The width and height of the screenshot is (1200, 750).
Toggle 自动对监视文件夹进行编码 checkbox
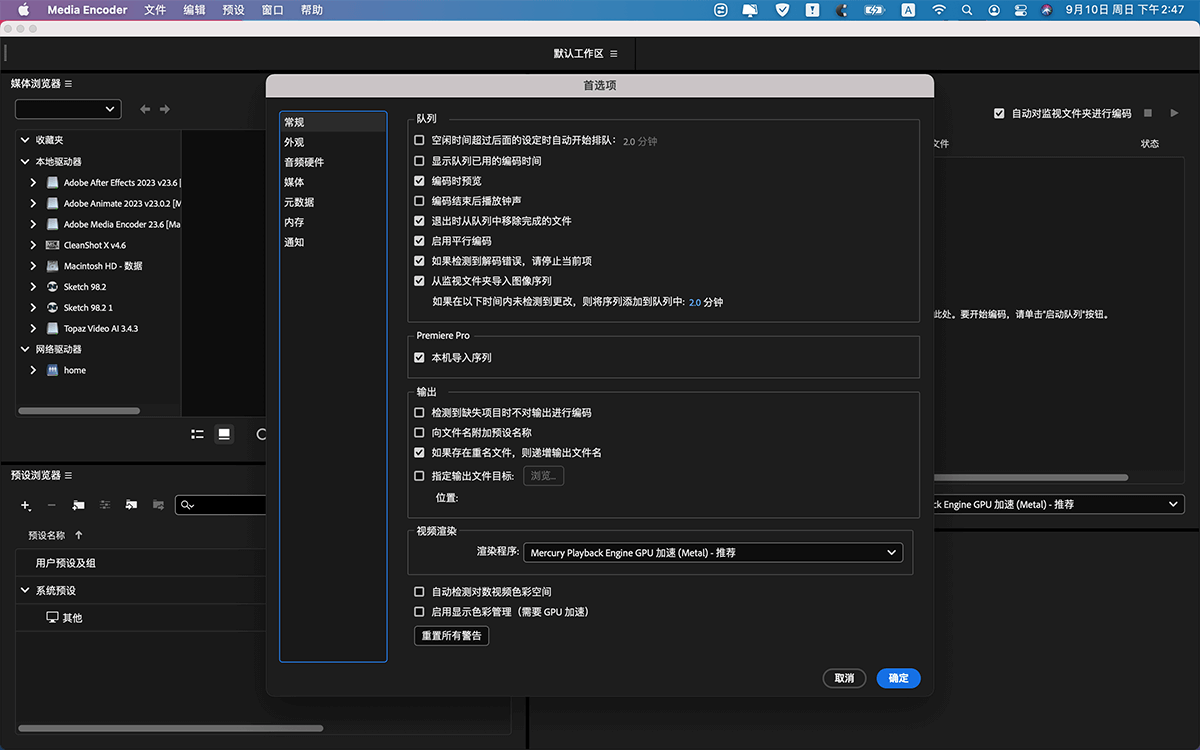pos(999,114)
